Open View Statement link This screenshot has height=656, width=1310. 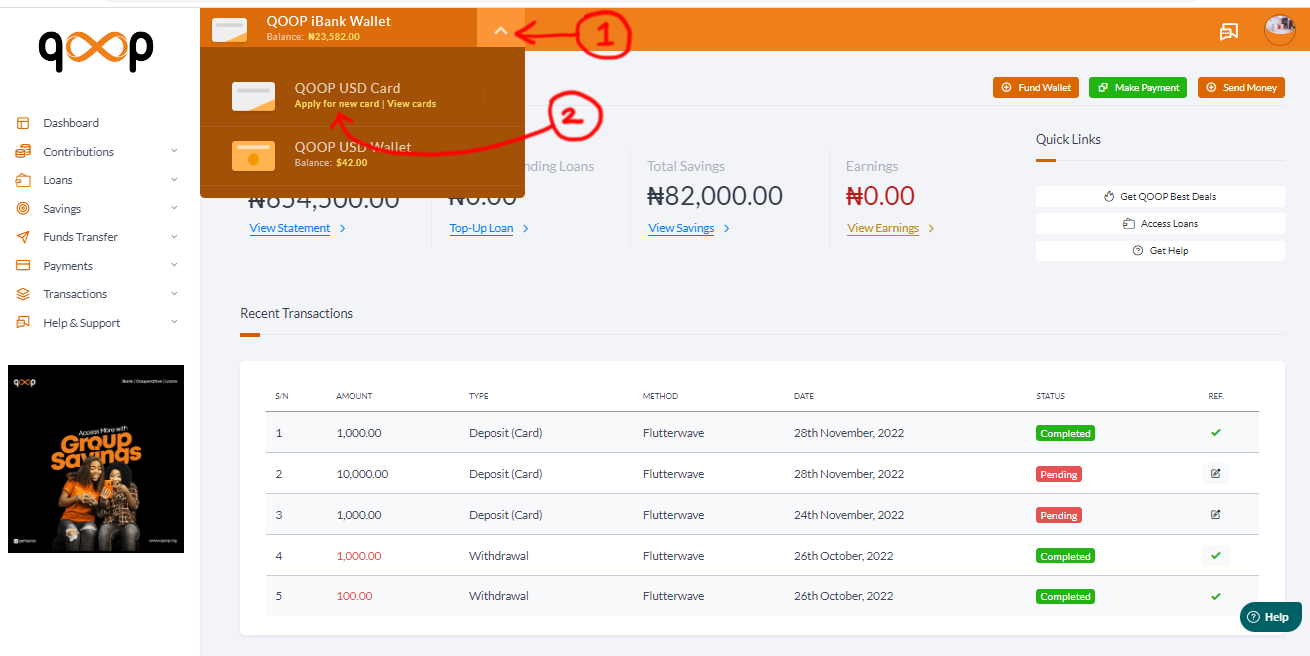tap(290, 228)
